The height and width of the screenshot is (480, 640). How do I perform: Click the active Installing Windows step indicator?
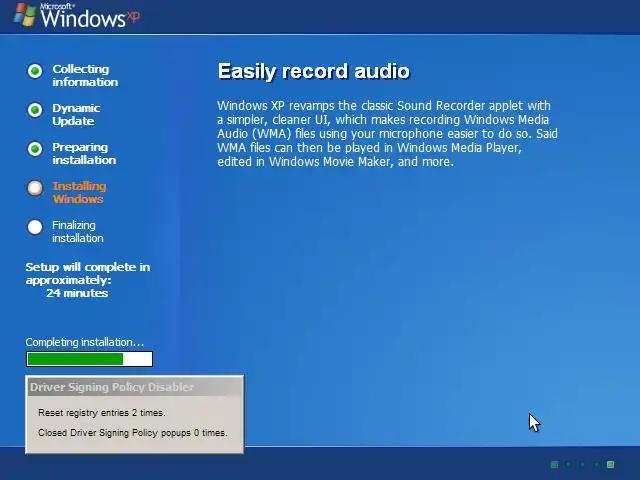point(35,188)
